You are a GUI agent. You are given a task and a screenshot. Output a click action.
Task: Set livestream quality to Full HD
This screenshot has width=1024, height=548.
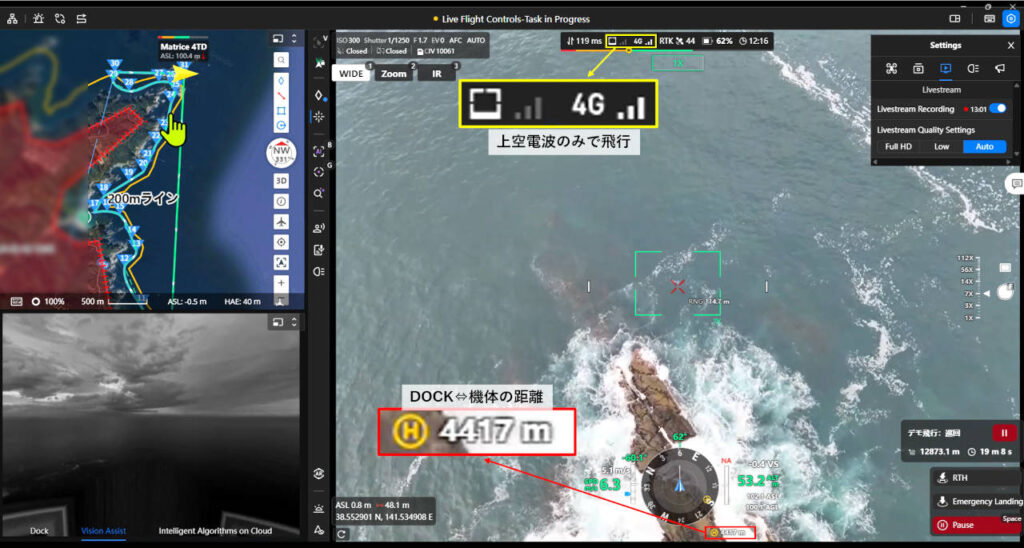point(898,146)
